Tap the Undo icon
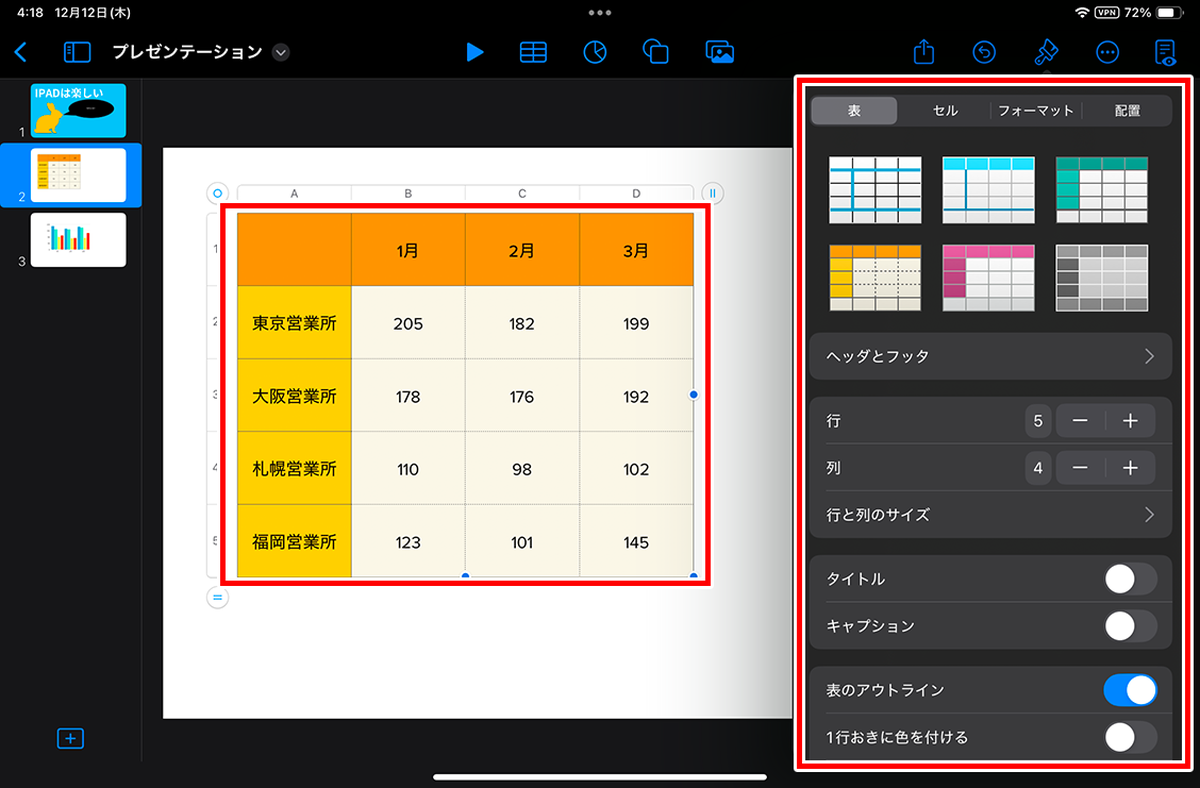This screenshot has width=1200, height=788. (x=984, y=52)
